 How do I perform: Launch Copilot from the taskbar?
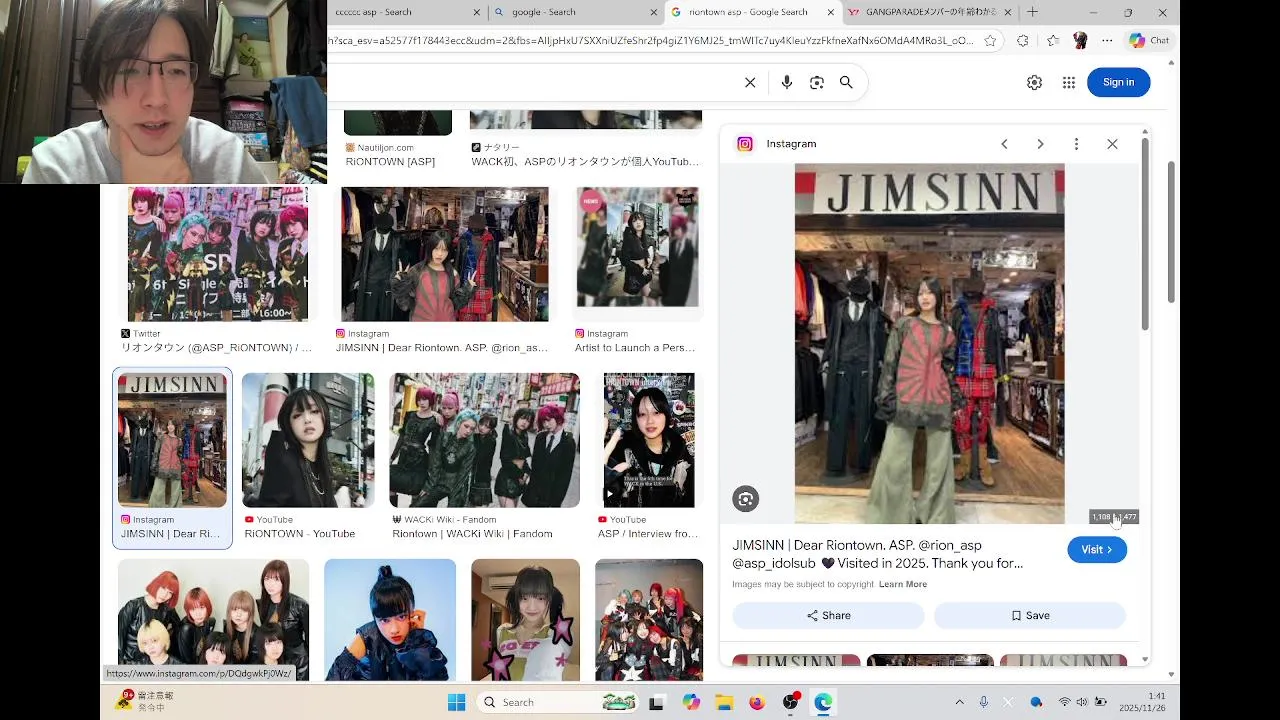(x=691, y=702)
